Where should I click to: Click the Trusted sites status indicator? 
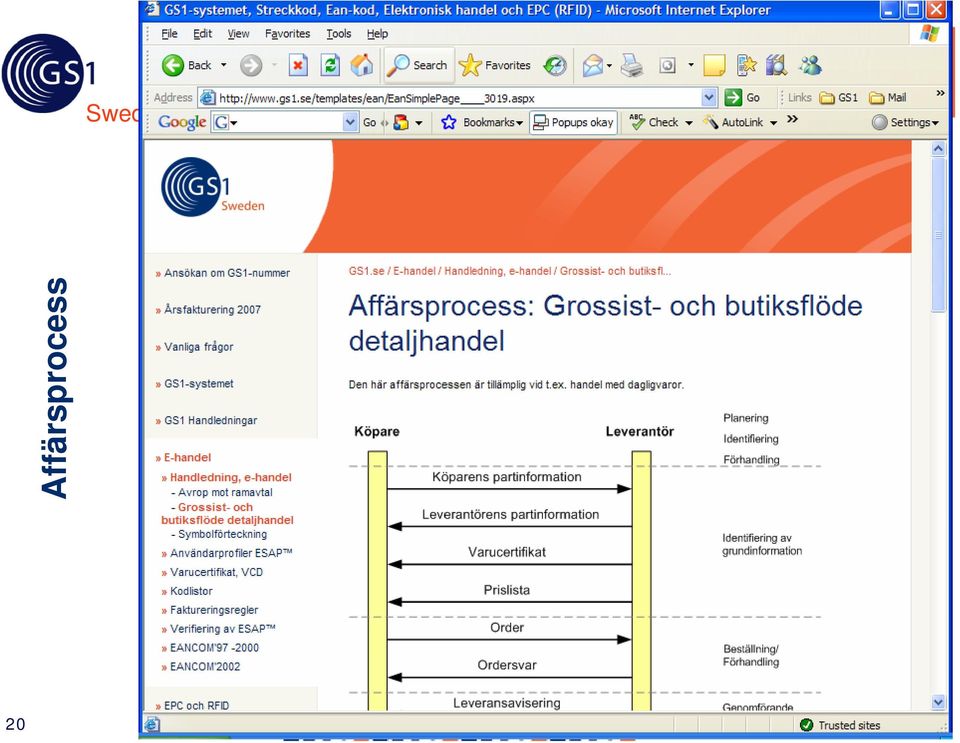841,725
